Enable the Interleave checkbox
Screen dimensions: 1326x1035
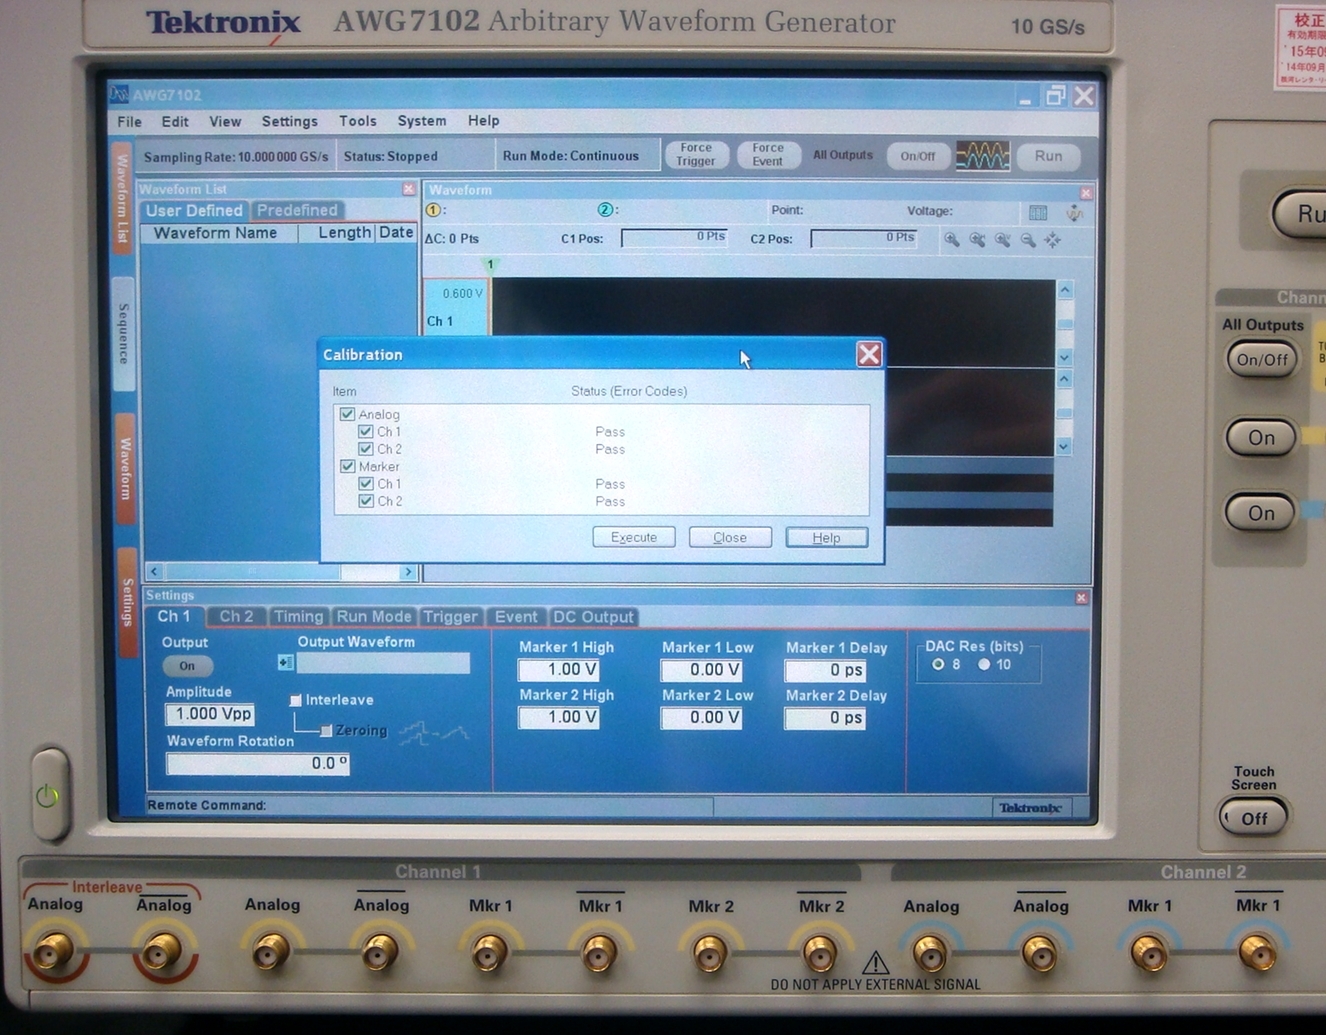(296, 700)
